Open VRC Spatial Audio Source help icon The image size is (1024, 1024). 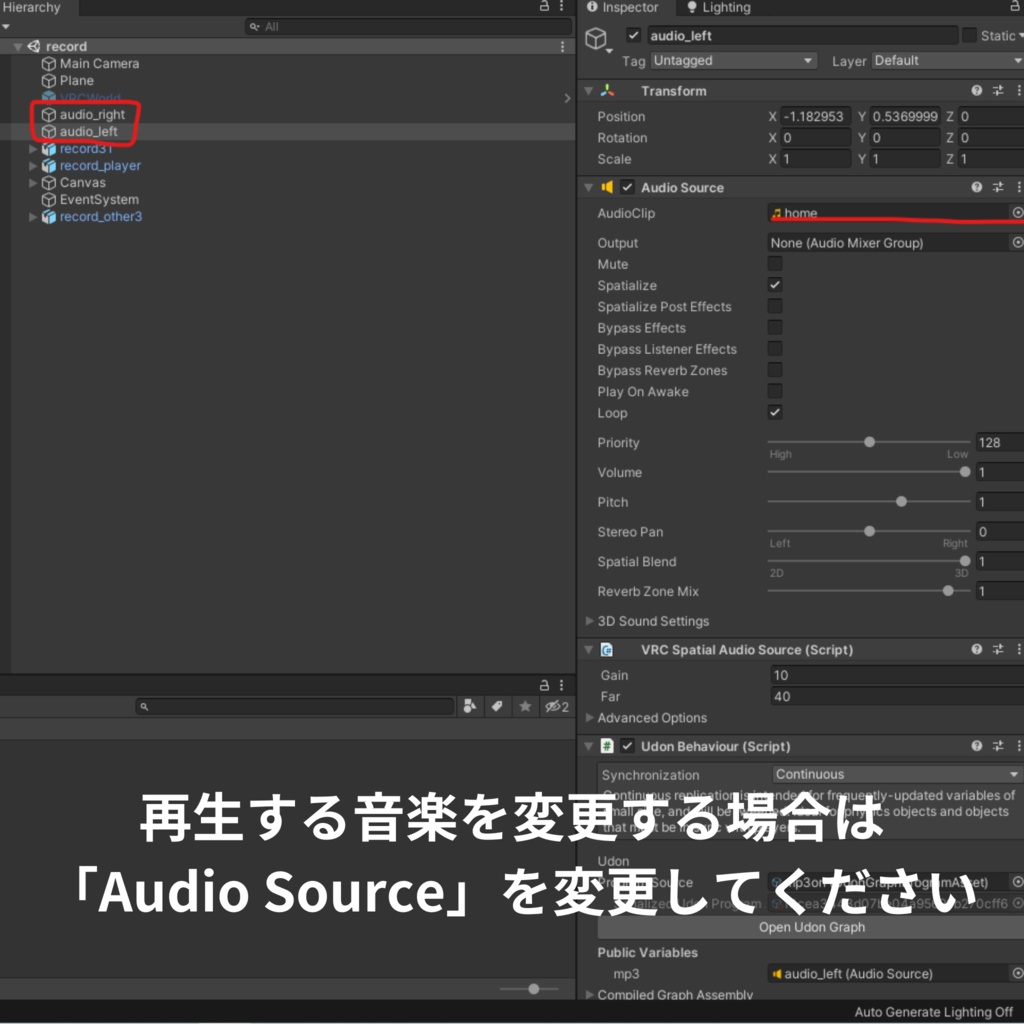coord(976,649)
